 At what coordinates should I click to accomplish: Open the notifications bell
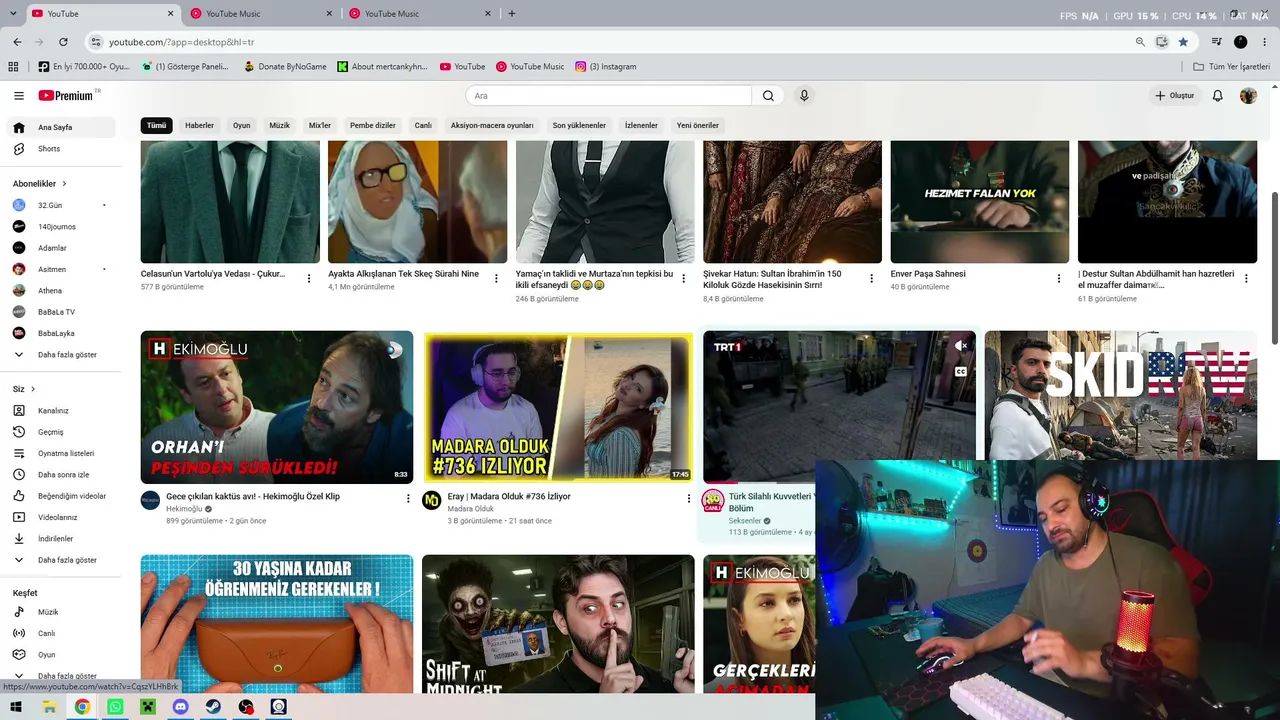pyautogui.click(x=1217, y=96)
